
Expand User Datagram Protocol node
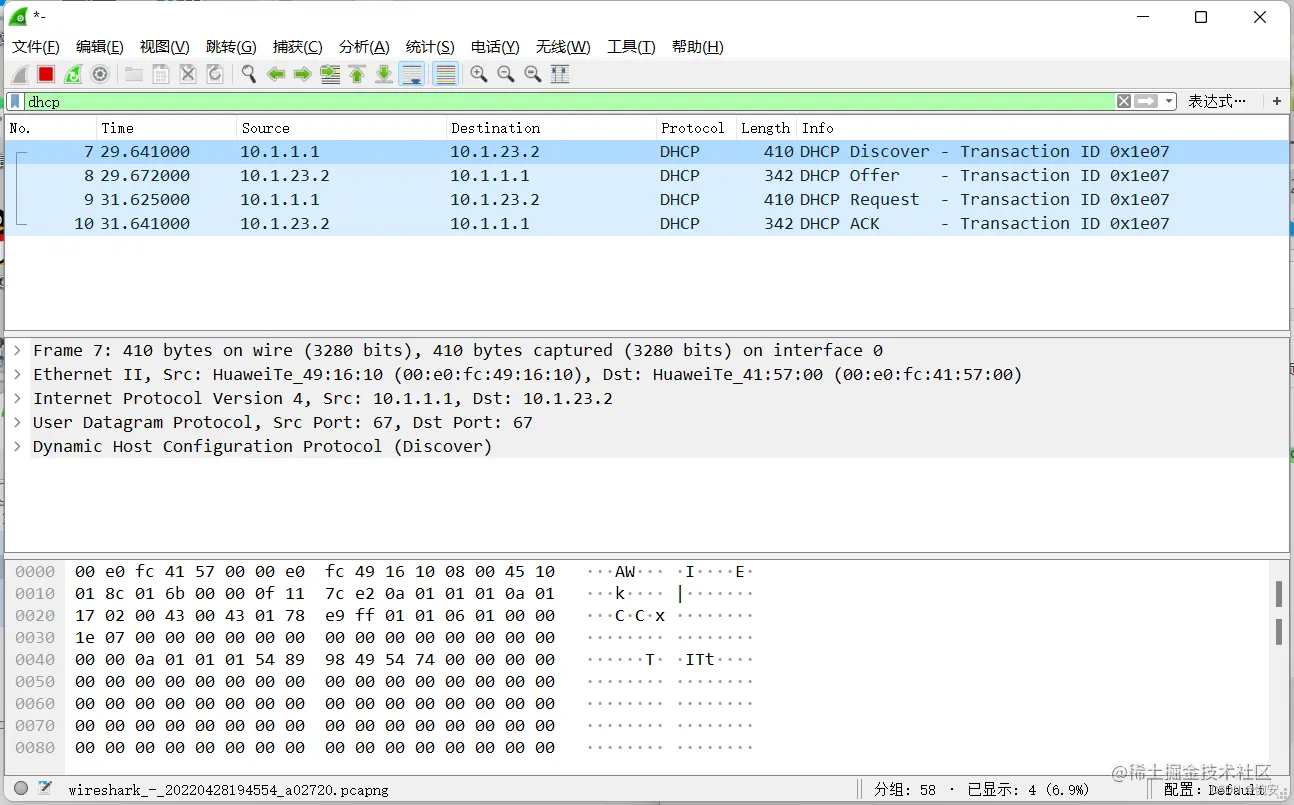17,422
